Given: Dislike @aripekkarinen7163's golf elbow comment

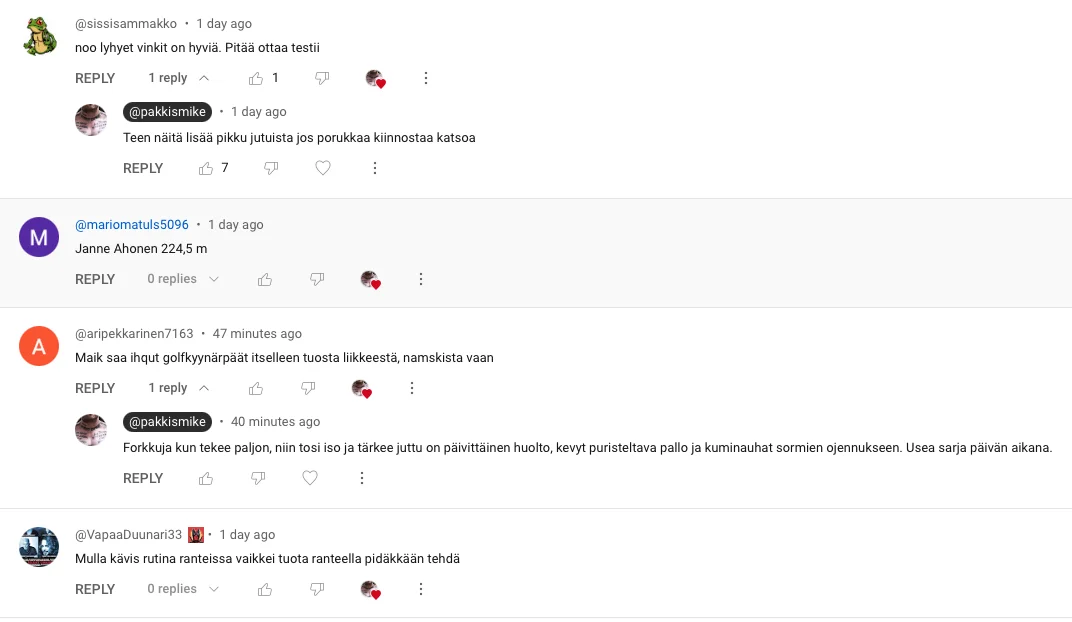Looking at the screenshot, I should click(x=308, y=388).
